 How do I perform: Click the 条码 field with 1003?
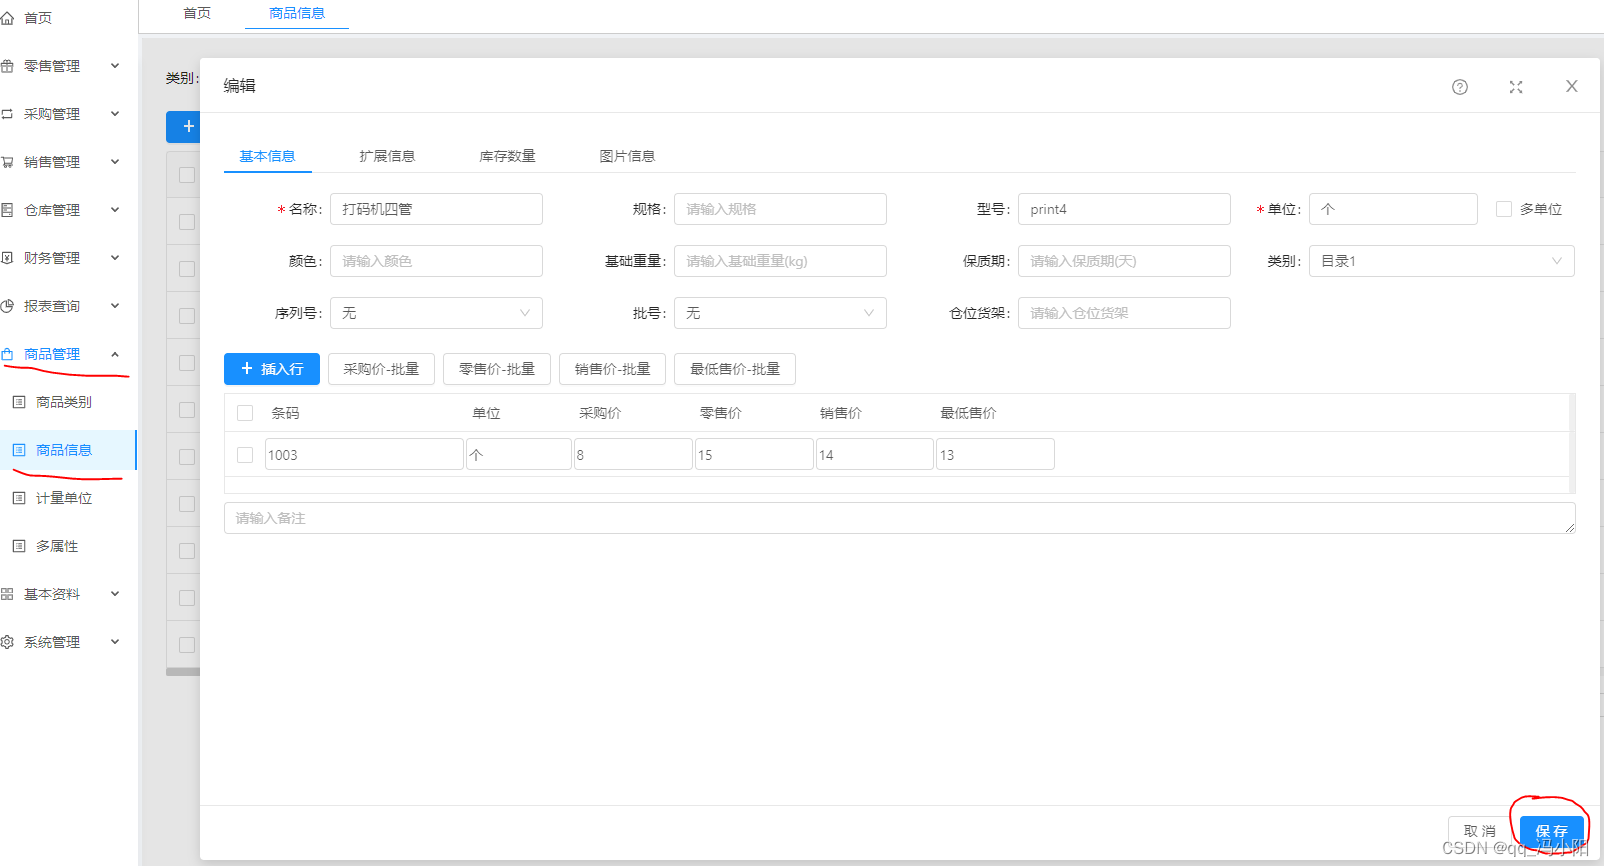point(364,454)
